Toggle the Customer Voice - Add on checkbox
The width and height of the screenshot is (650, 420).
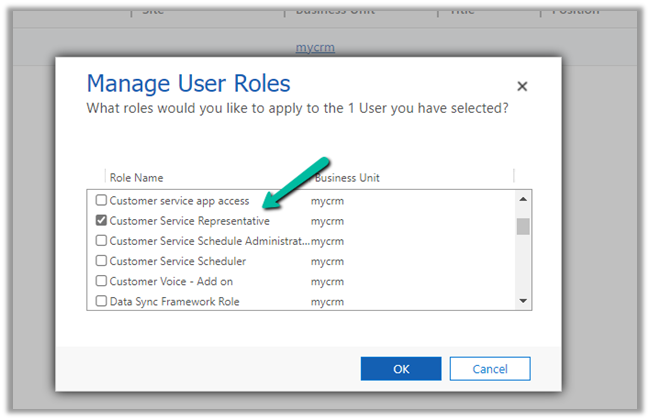(x=101, y=281)
